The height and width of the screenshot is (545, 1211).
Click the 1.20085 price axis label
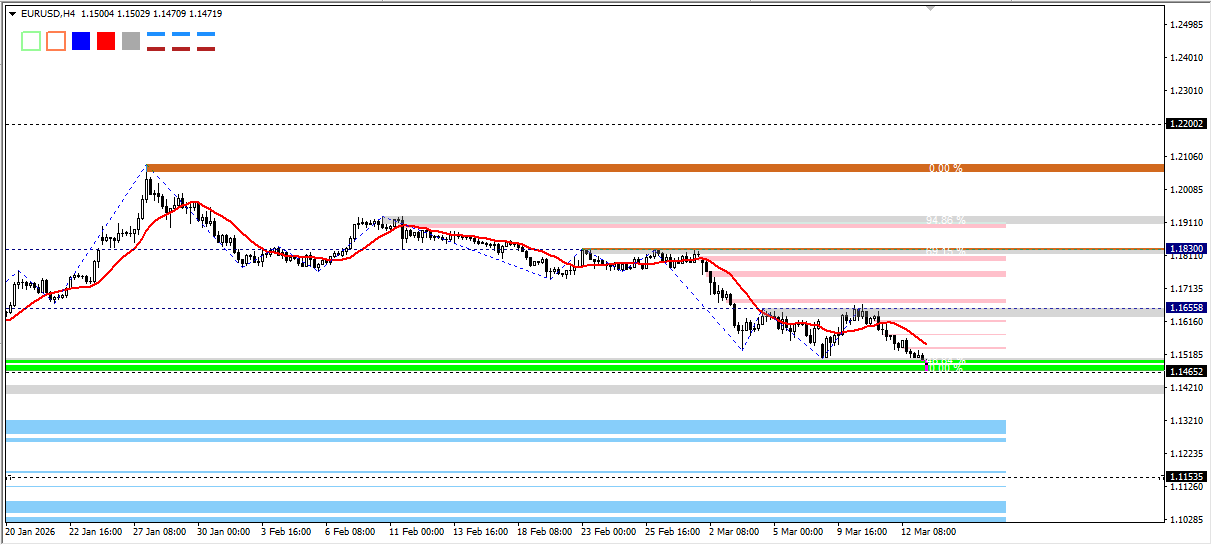tap(1186, 190)
